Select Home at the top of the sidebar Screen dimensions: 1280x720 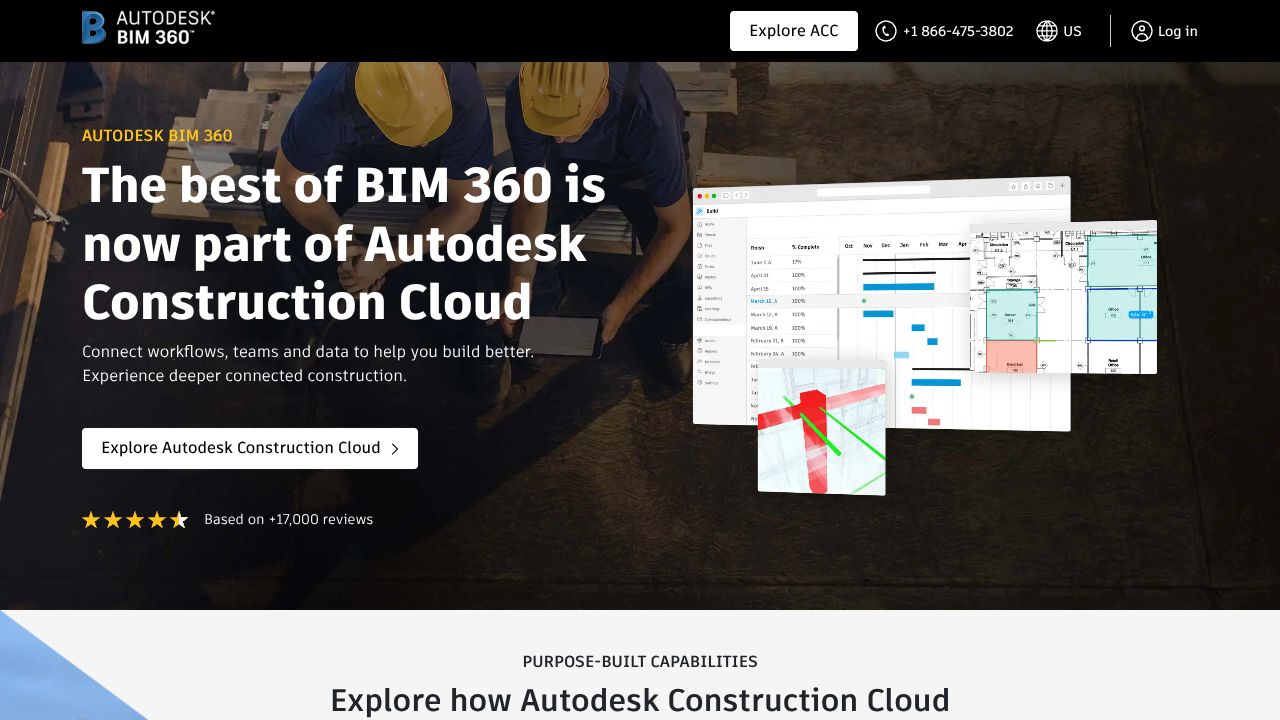(710, 223)
